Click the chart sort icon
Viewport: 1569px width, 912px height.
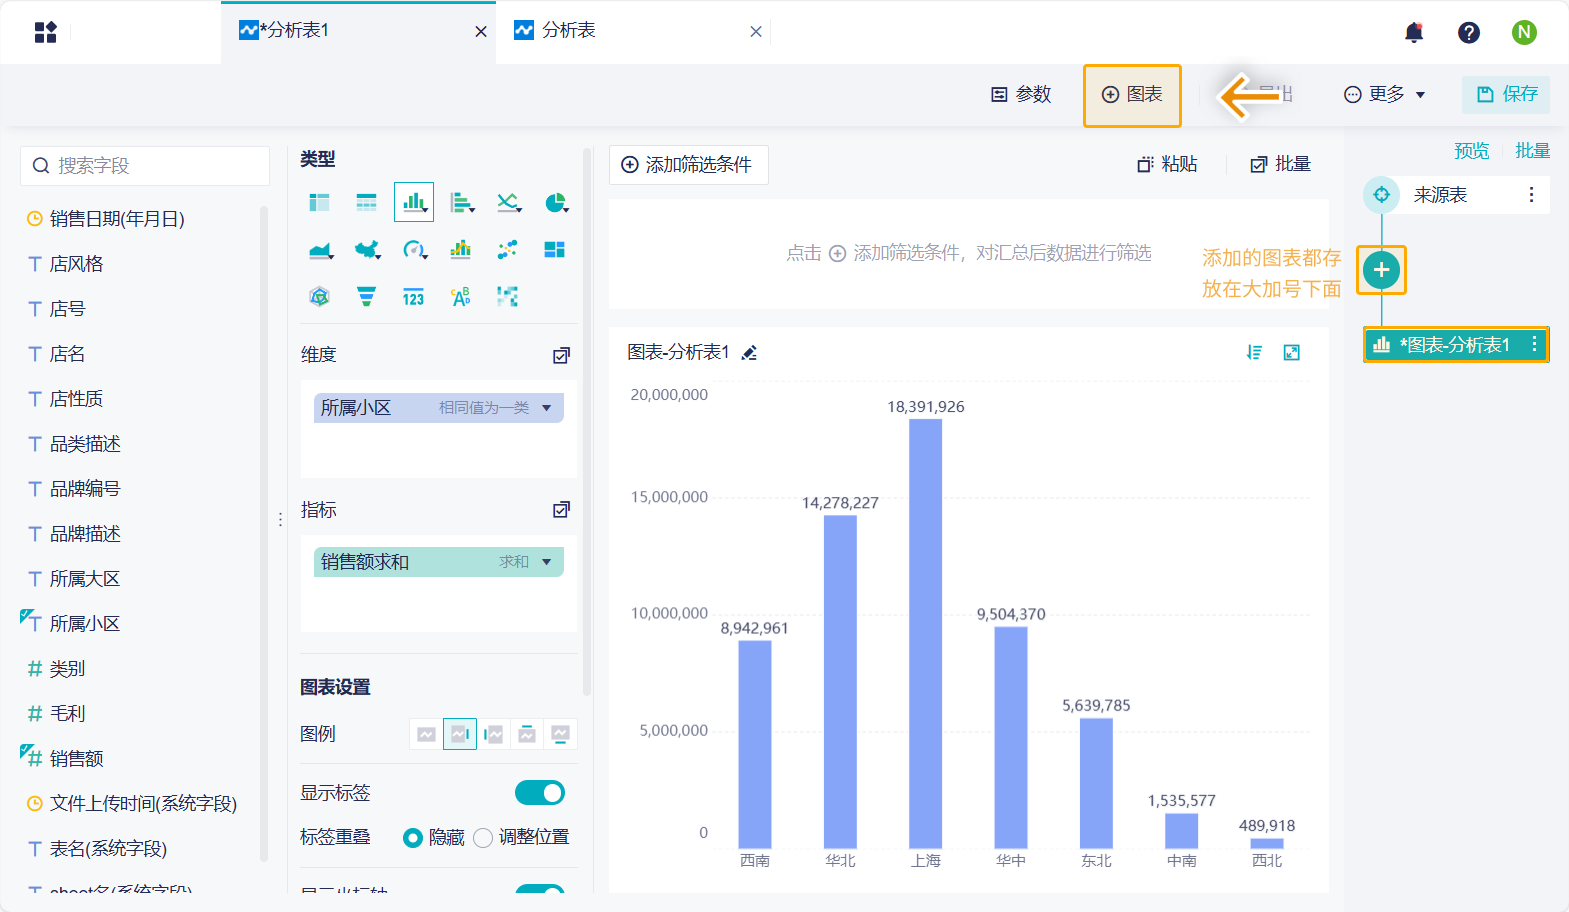tap(1254, 352)
